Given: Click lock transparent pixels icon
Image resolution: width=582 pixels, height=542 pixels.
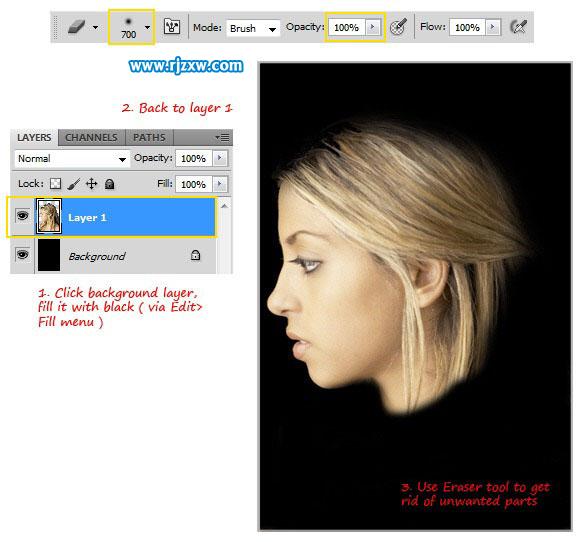Looking at the screenshot, I should pos(55,184).
